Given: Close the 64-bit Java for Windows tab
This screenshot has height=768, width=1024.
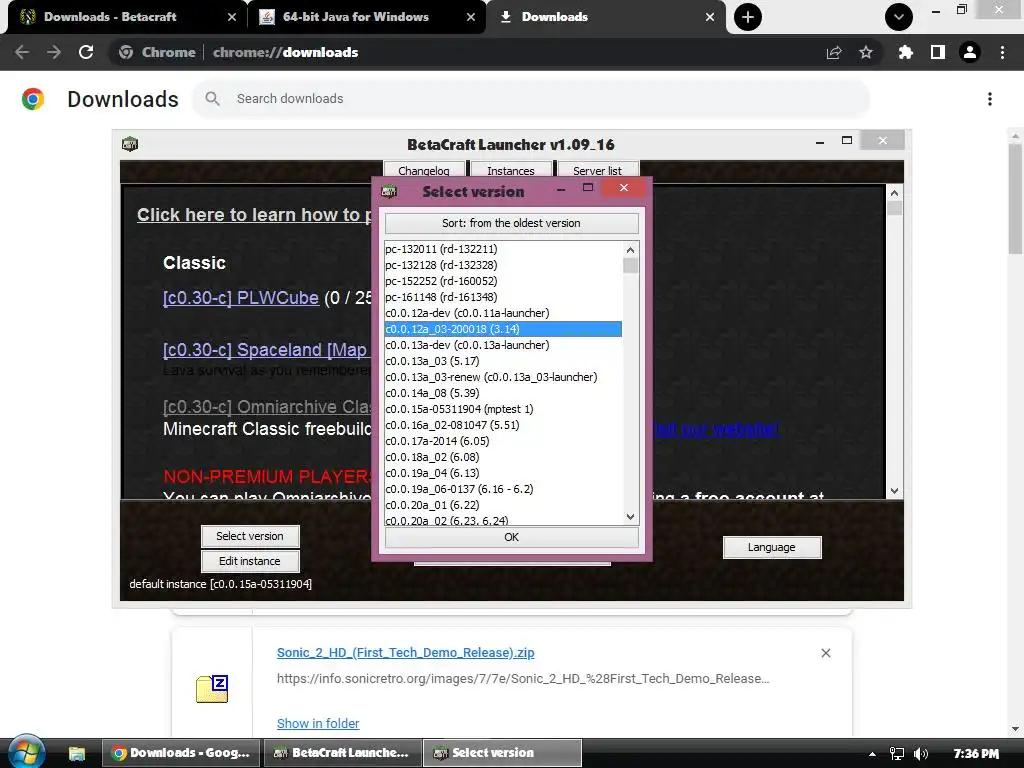Looking at the screenshot, I should [471, 17].
